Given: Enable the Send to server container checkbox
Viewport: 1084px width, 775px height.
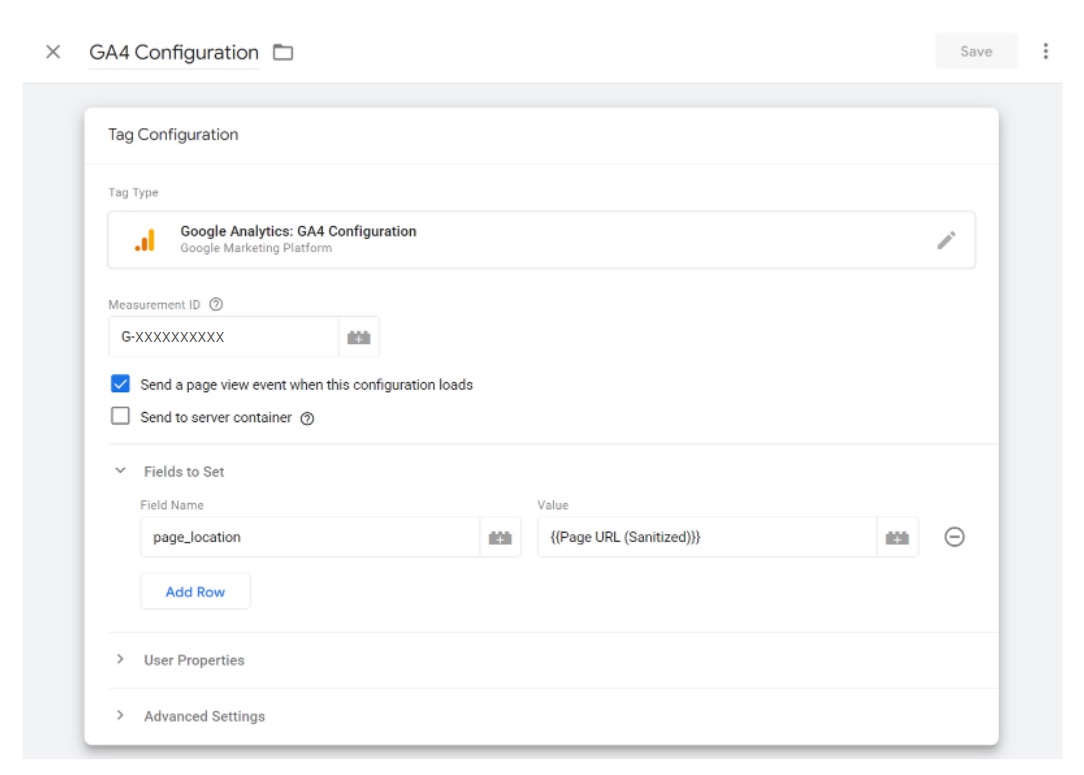Looking at the screenshot, I should click(121, 417).
